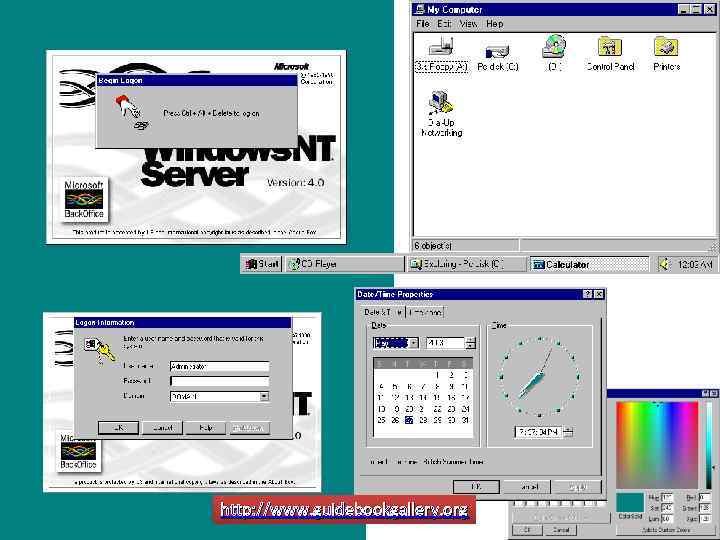
Task: Click the teal Color|Solid preview swatch
Action: click(630, 502)
